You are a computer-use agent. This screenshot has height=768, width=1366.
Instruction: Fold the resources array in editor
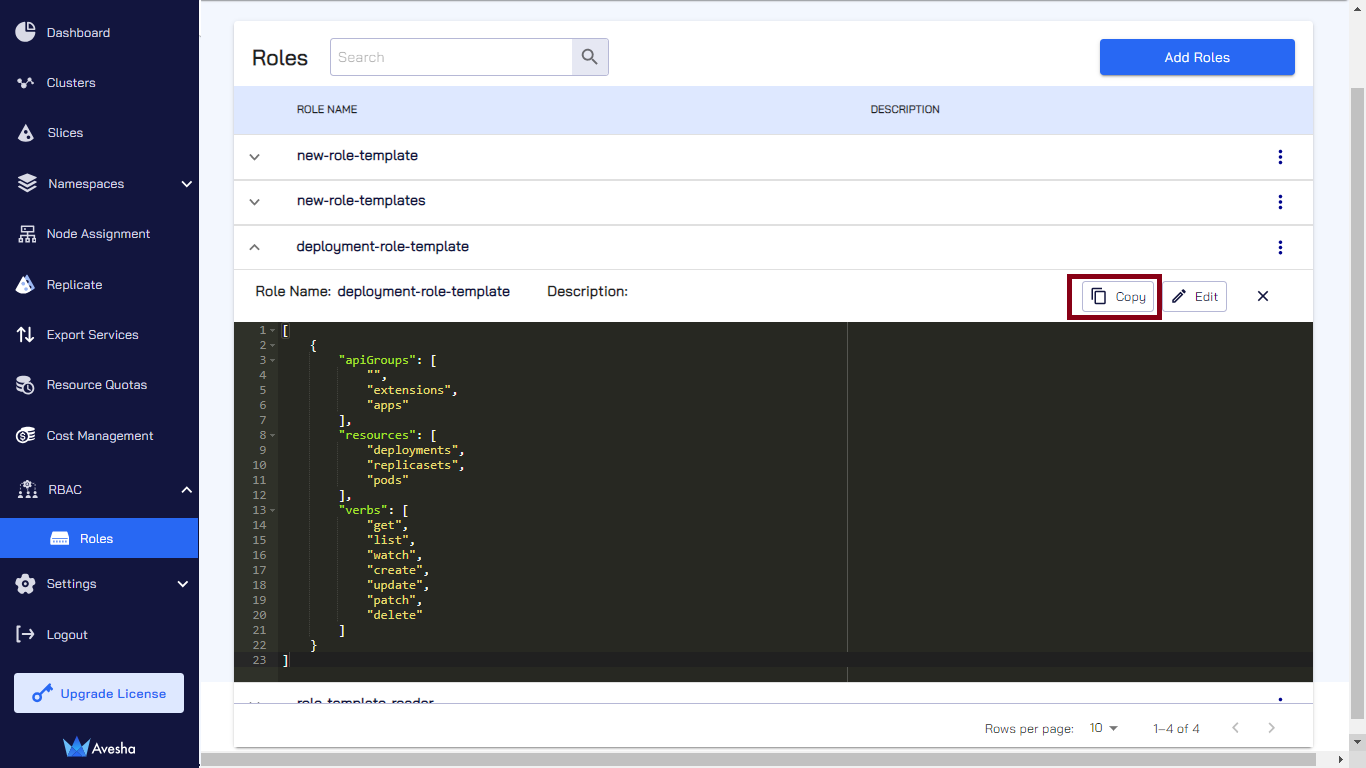pyautogui.click(x=273, y=435)
